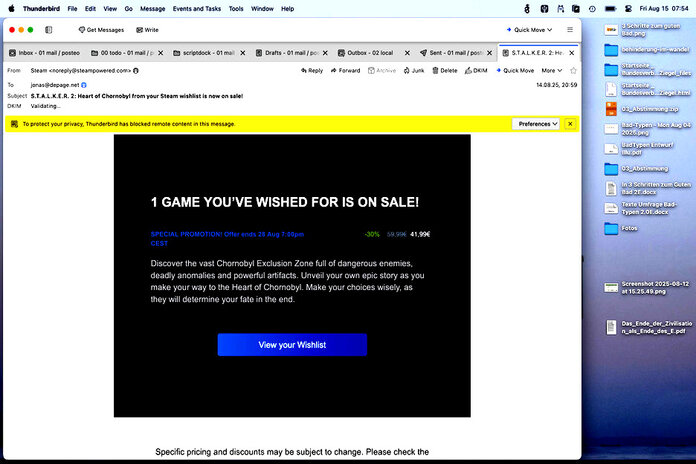This screenshot has height=464, width=696.
Task: Toggle the folder pane sidebar icon
Action: pyautogui.click(x=48, y=30)
